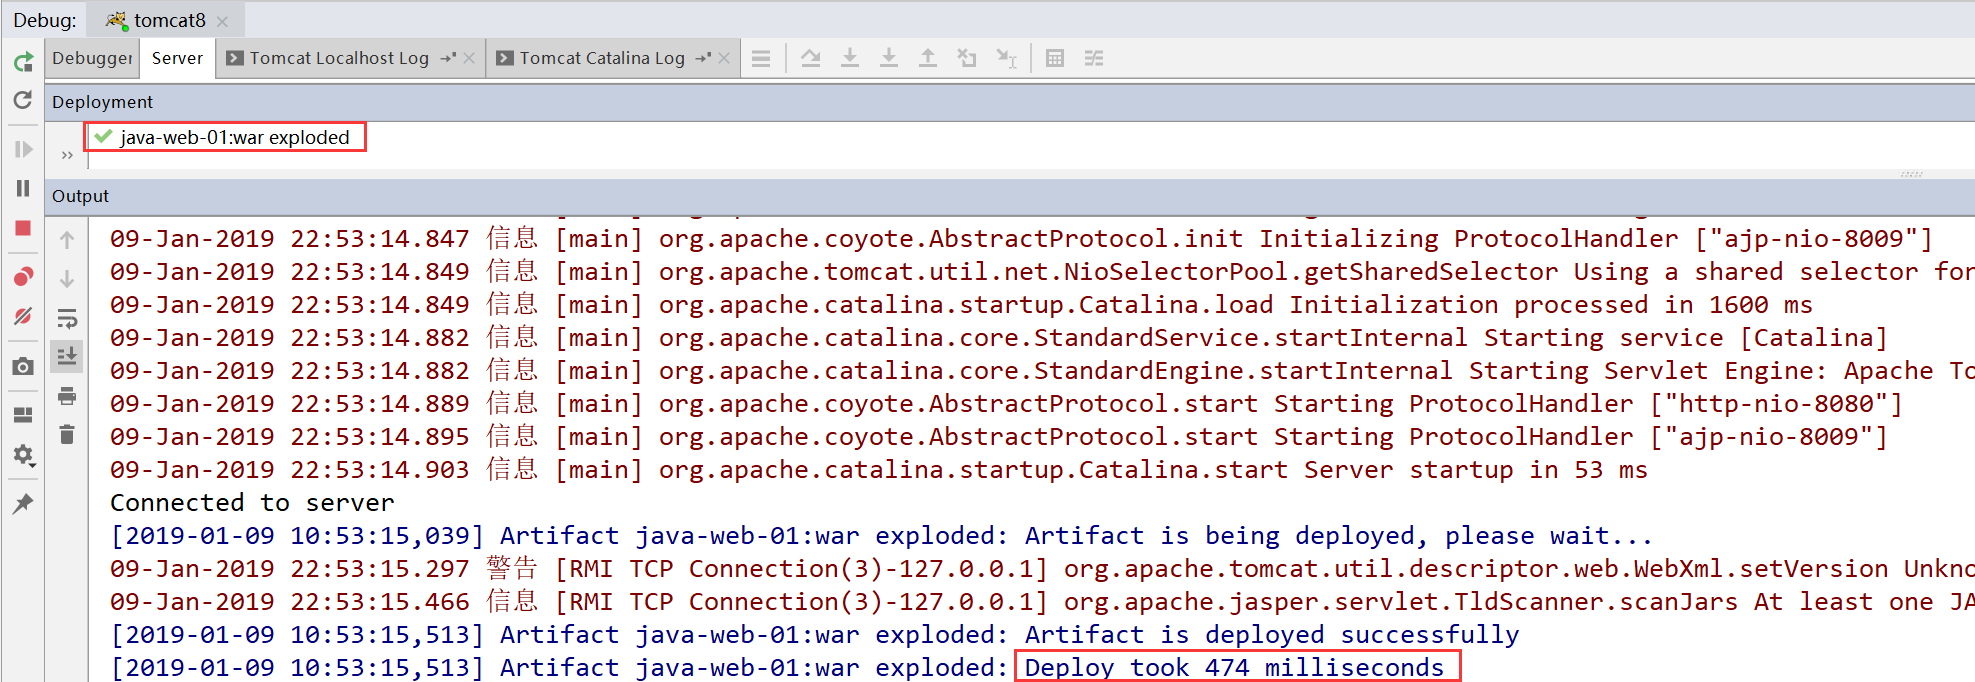The width and height of the screenshot is (1975, 682).
Task: Pin the Tomcat Localhost Log tab
Action: click(x=449, y=58)
